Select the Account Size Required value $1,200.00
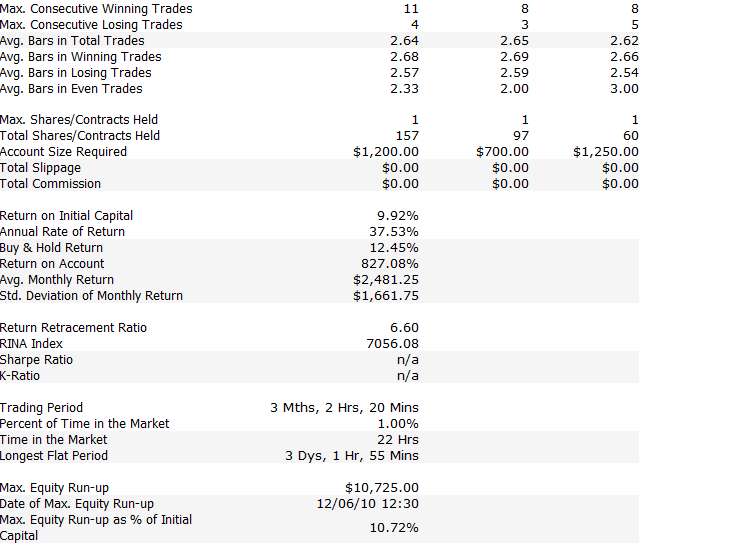748x558 pixels. (386, 152)
